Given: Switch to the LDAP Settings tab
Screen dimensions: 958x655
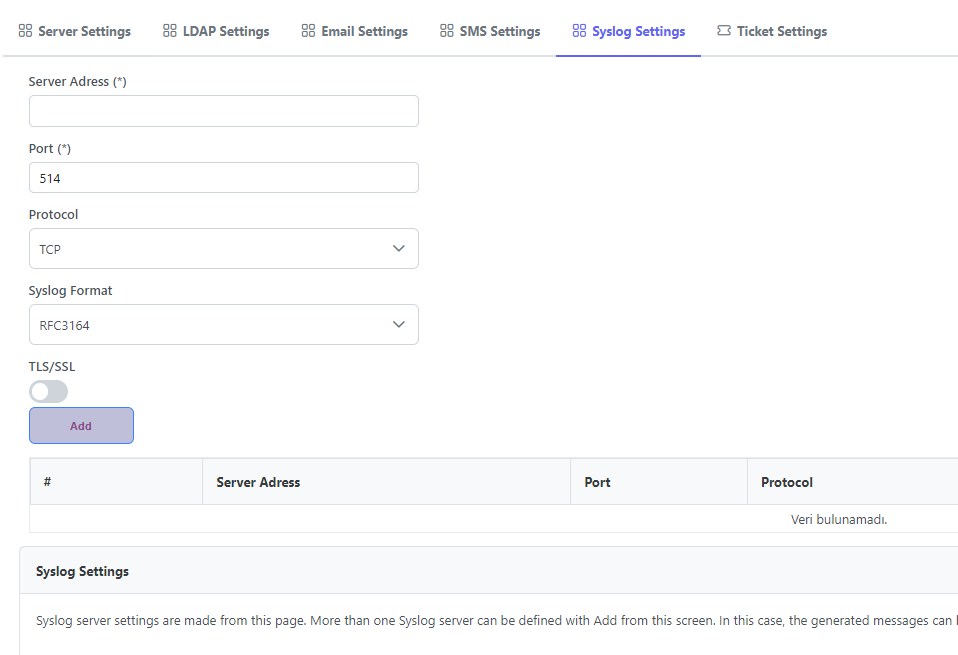Looking at the screenshot, I should coord(226,31).
